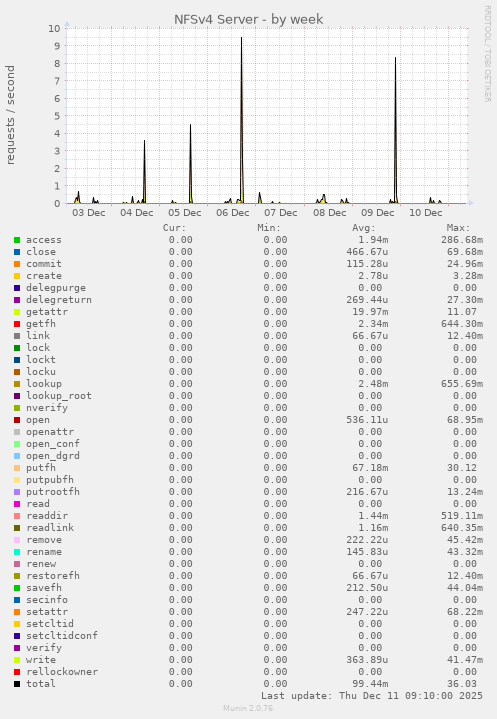This screenshot has width=497, height=719.
Task: Select the '03 Dec' date label
Action: pyautogui.click(x=88, y=213)
